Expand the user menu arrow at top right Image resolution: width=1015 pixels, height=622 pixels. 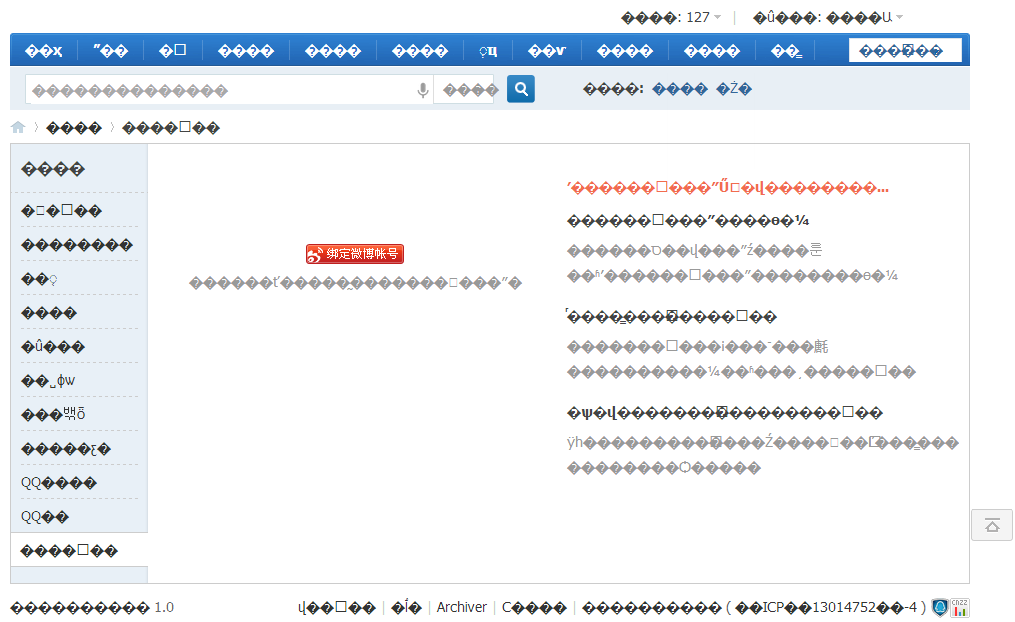pyautogui.click(x=899, y=17)
